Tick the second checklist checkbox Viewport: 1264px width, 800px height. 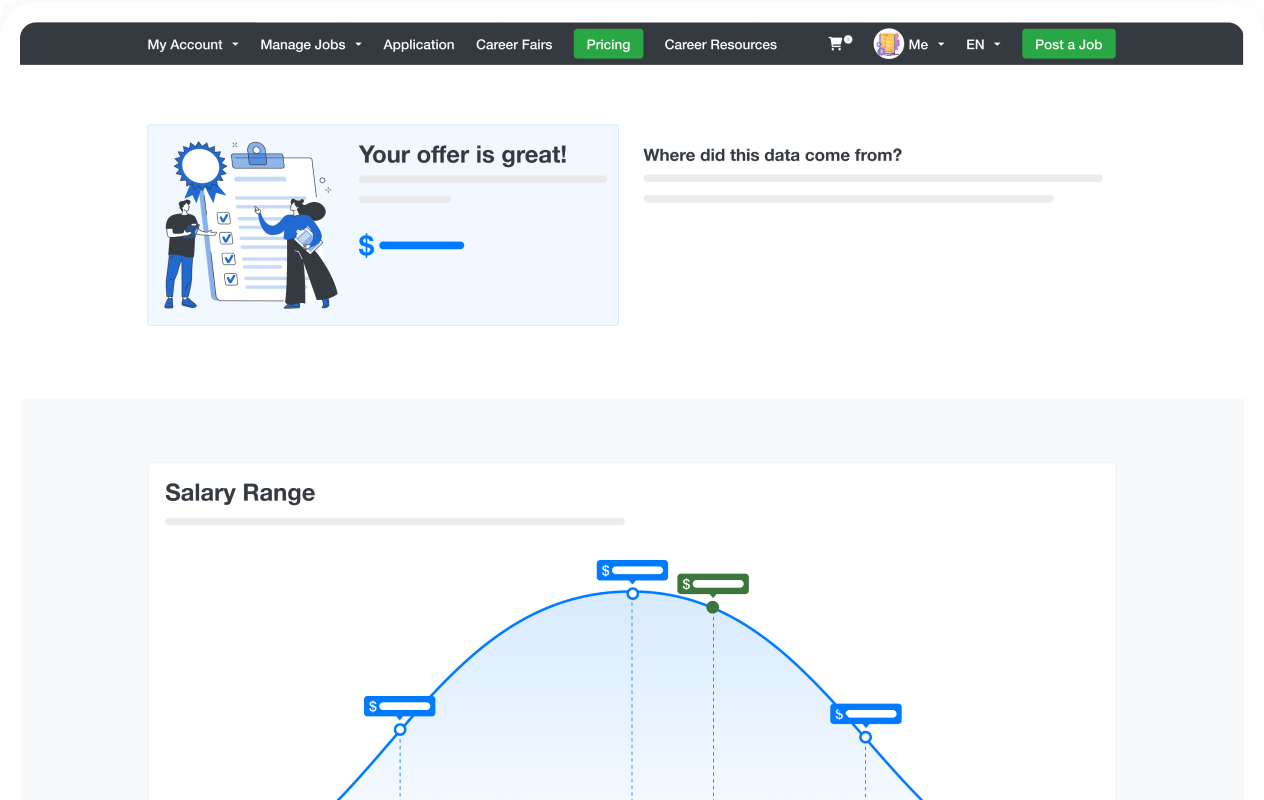(x=225, y=238)
